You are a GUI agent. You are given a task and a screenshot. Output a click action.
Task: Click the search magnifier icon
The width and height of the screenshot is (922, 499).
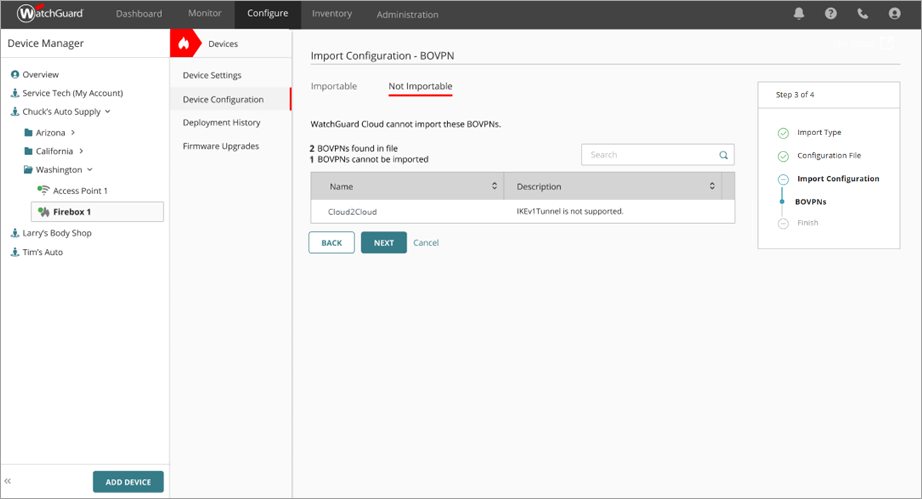[723, 155]
